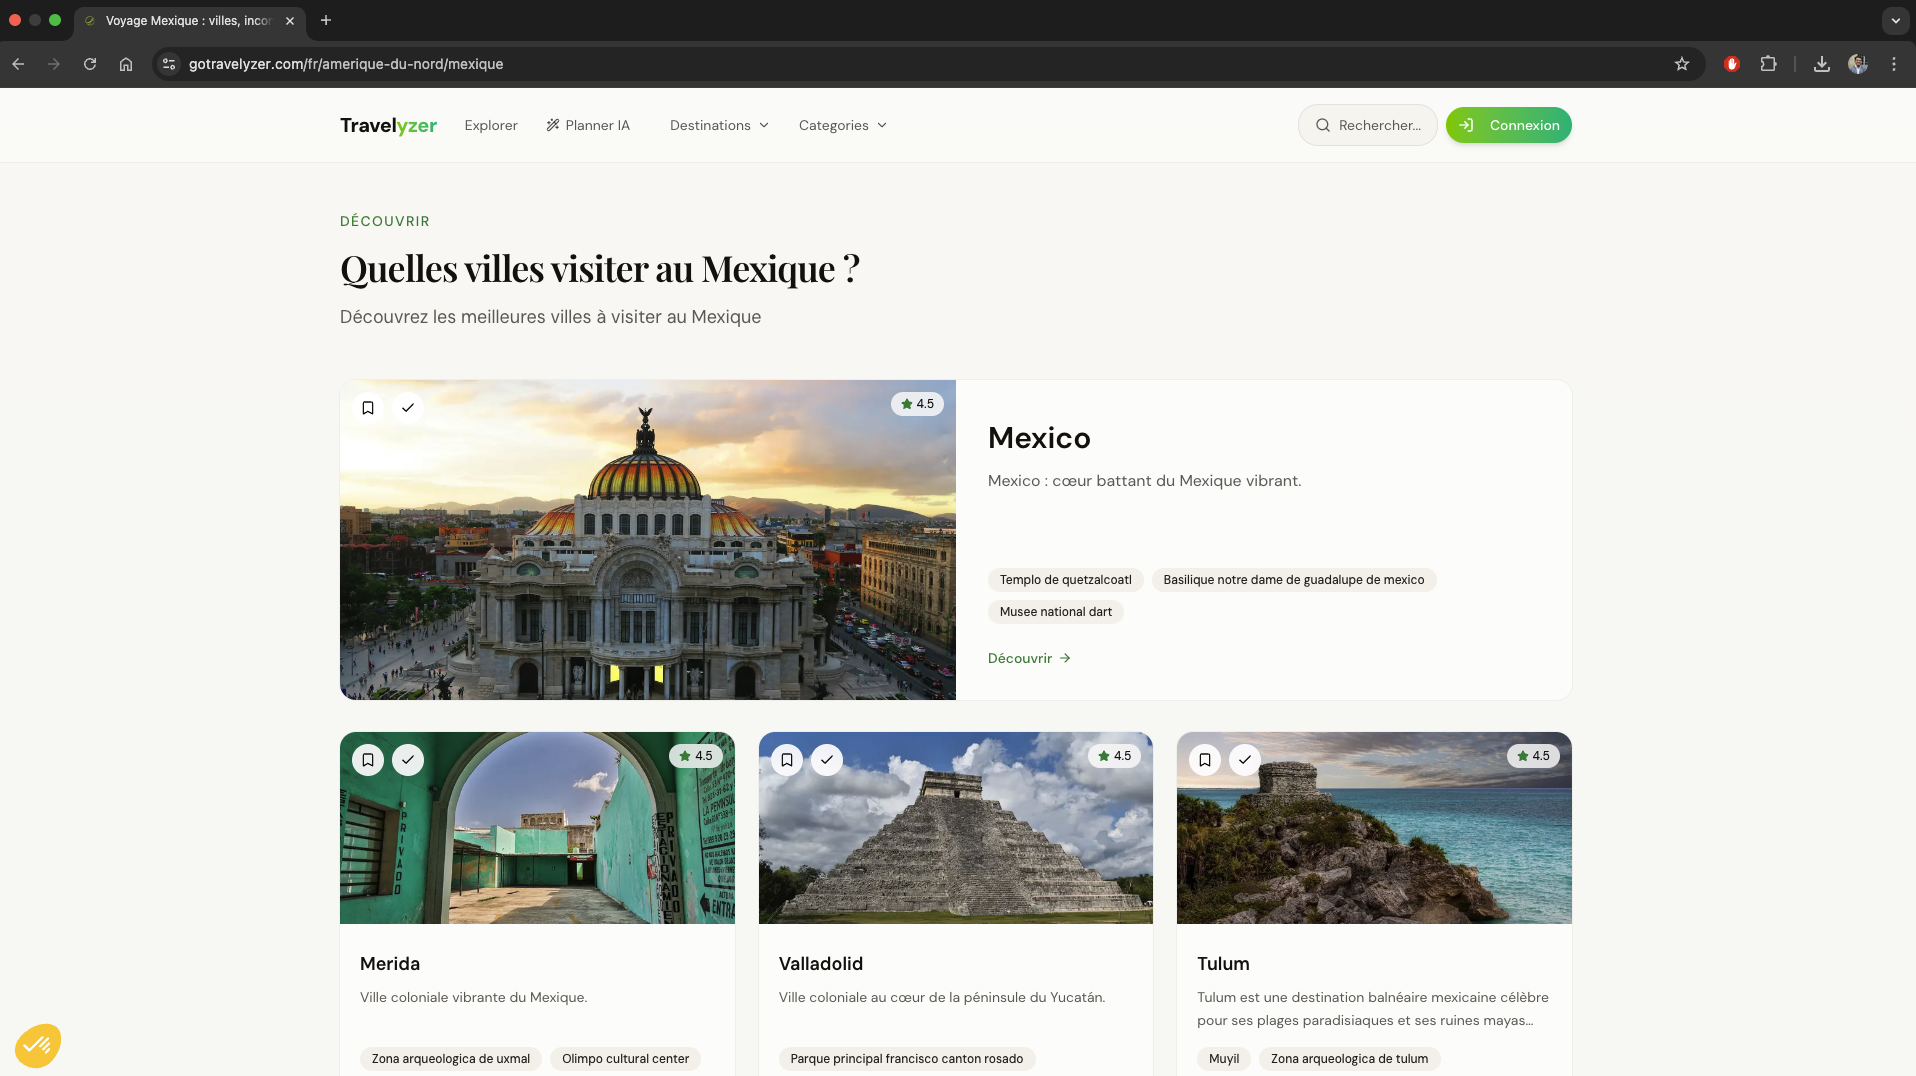This screenshot has width=1916, height=1076.
Task: Toggle the visited checkmark on Merida
Action: pos(408,760)
